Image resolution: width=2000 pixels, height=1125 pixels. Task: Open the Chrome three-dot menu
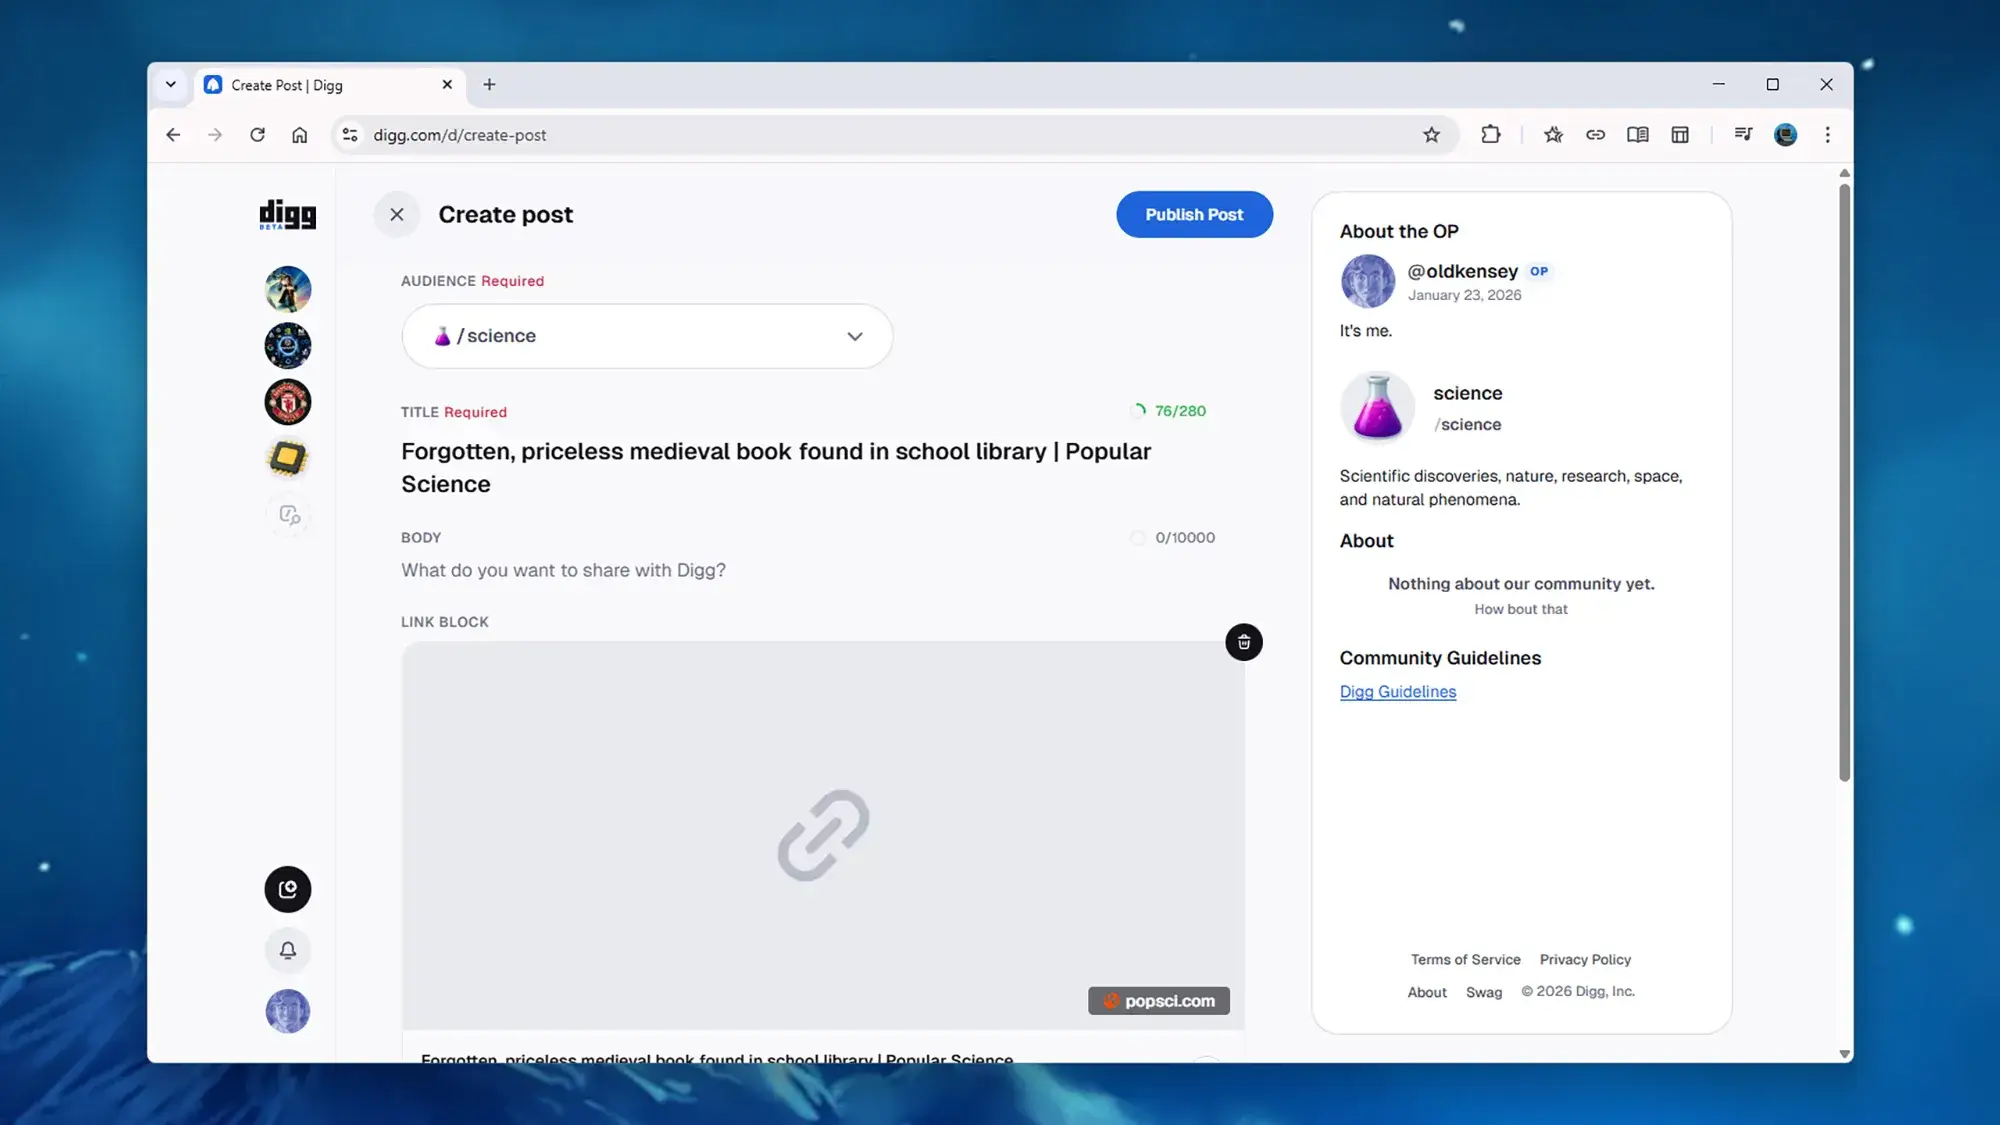tap(1827, 134)
